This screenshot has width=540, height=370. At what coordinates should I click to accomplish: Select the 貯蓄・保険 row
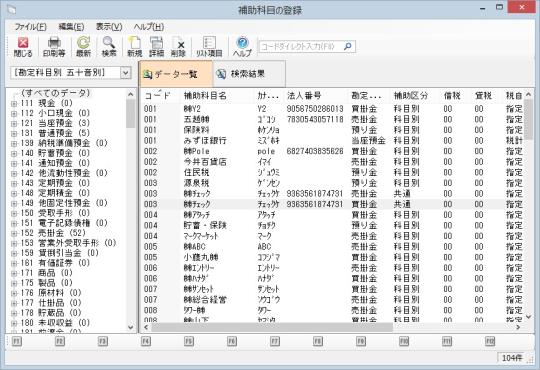332,225
